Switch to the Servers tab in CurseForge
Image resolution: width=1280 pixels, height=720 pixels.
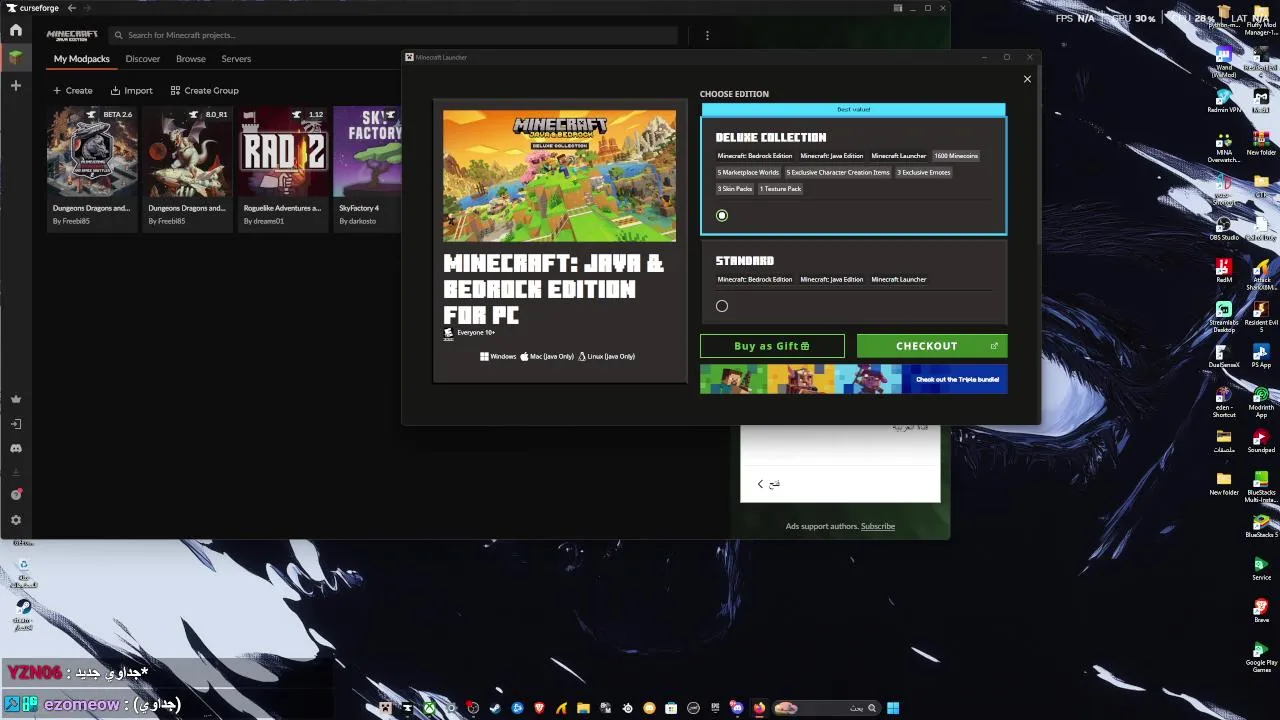coord(236,59)
